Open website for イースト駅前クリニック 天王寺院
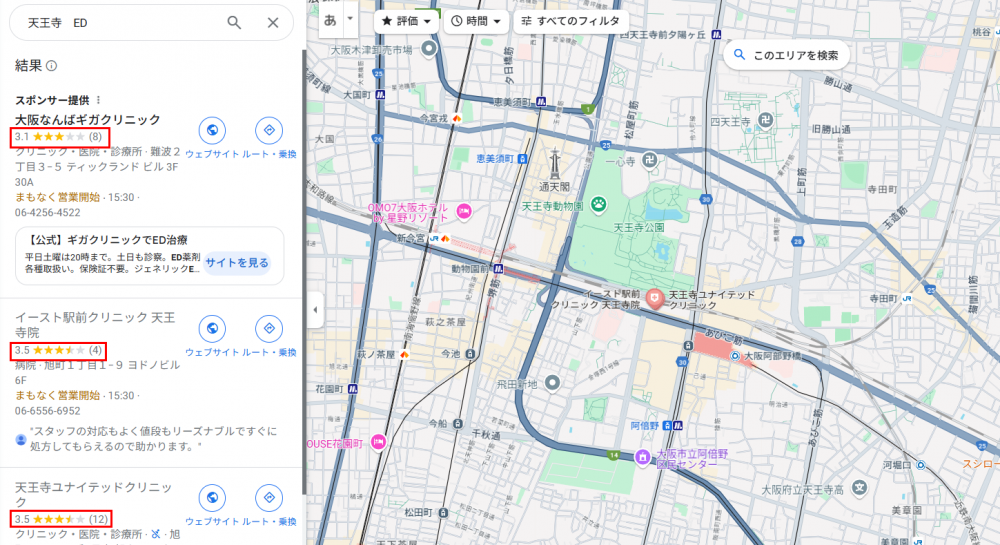This screenshot has width=1000, height=545. [212, 328]
